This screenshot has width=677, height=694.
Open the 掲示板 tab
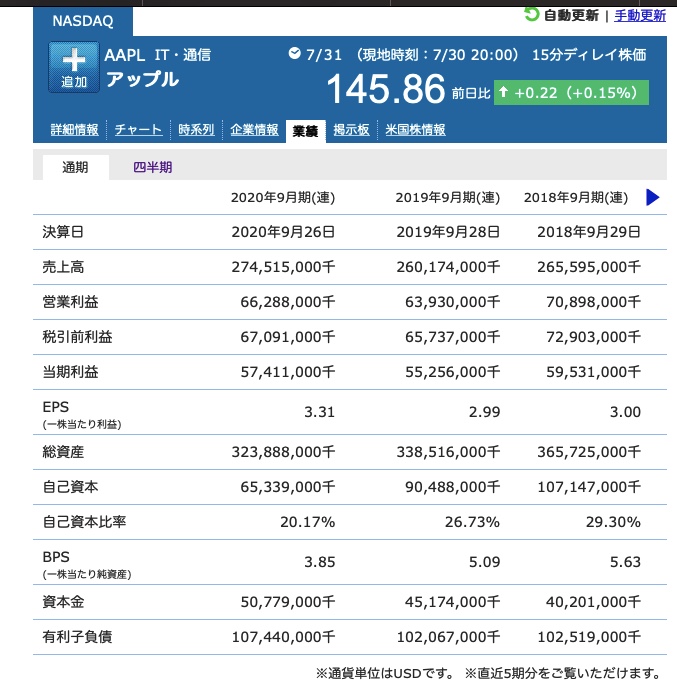[351, 130]
